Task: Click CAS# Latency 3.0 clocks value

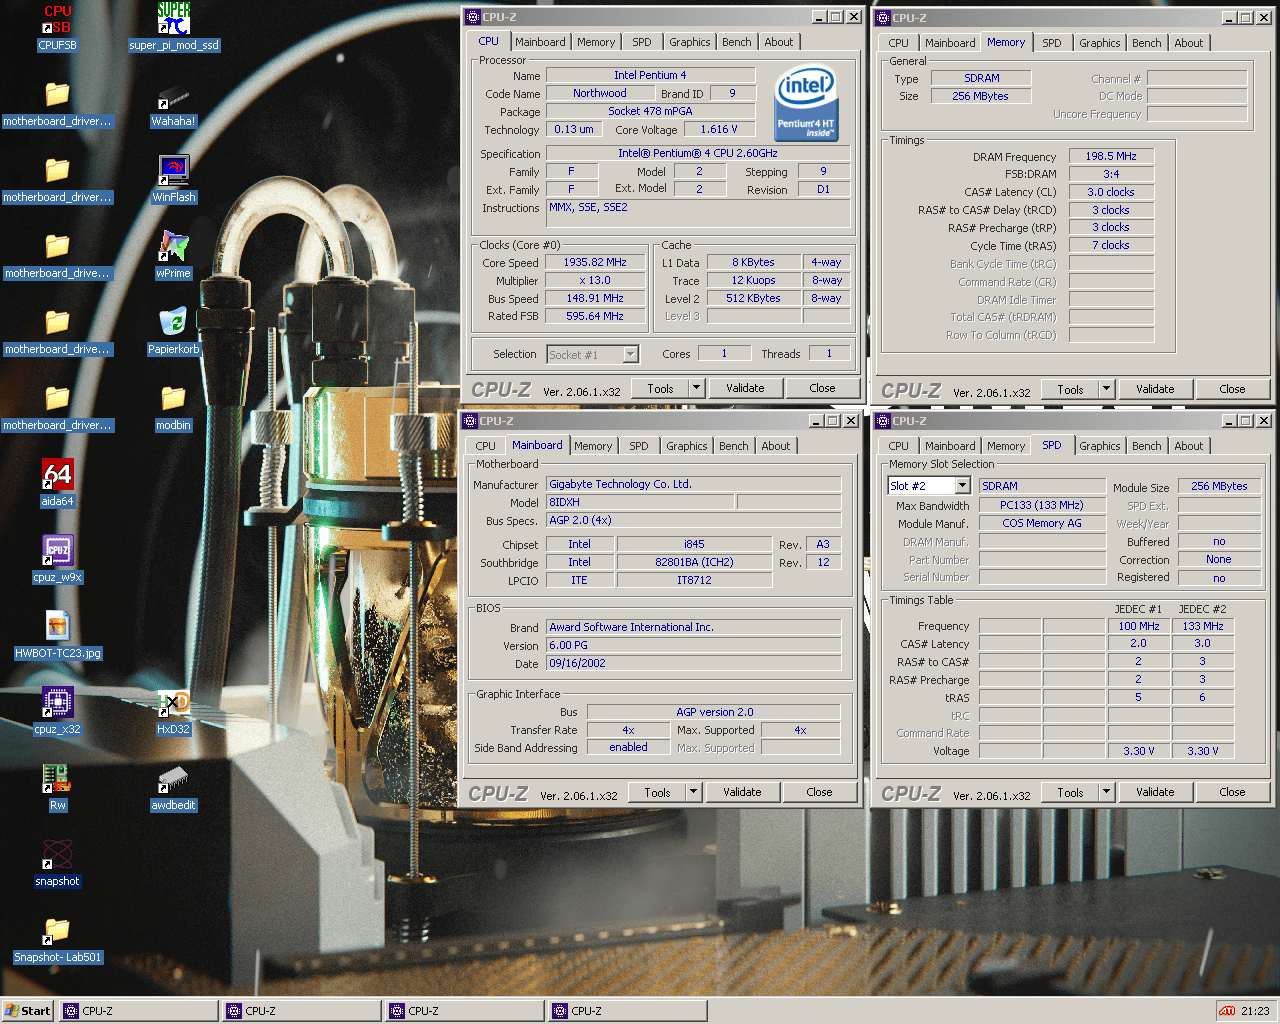Action: pos(1111,192)
